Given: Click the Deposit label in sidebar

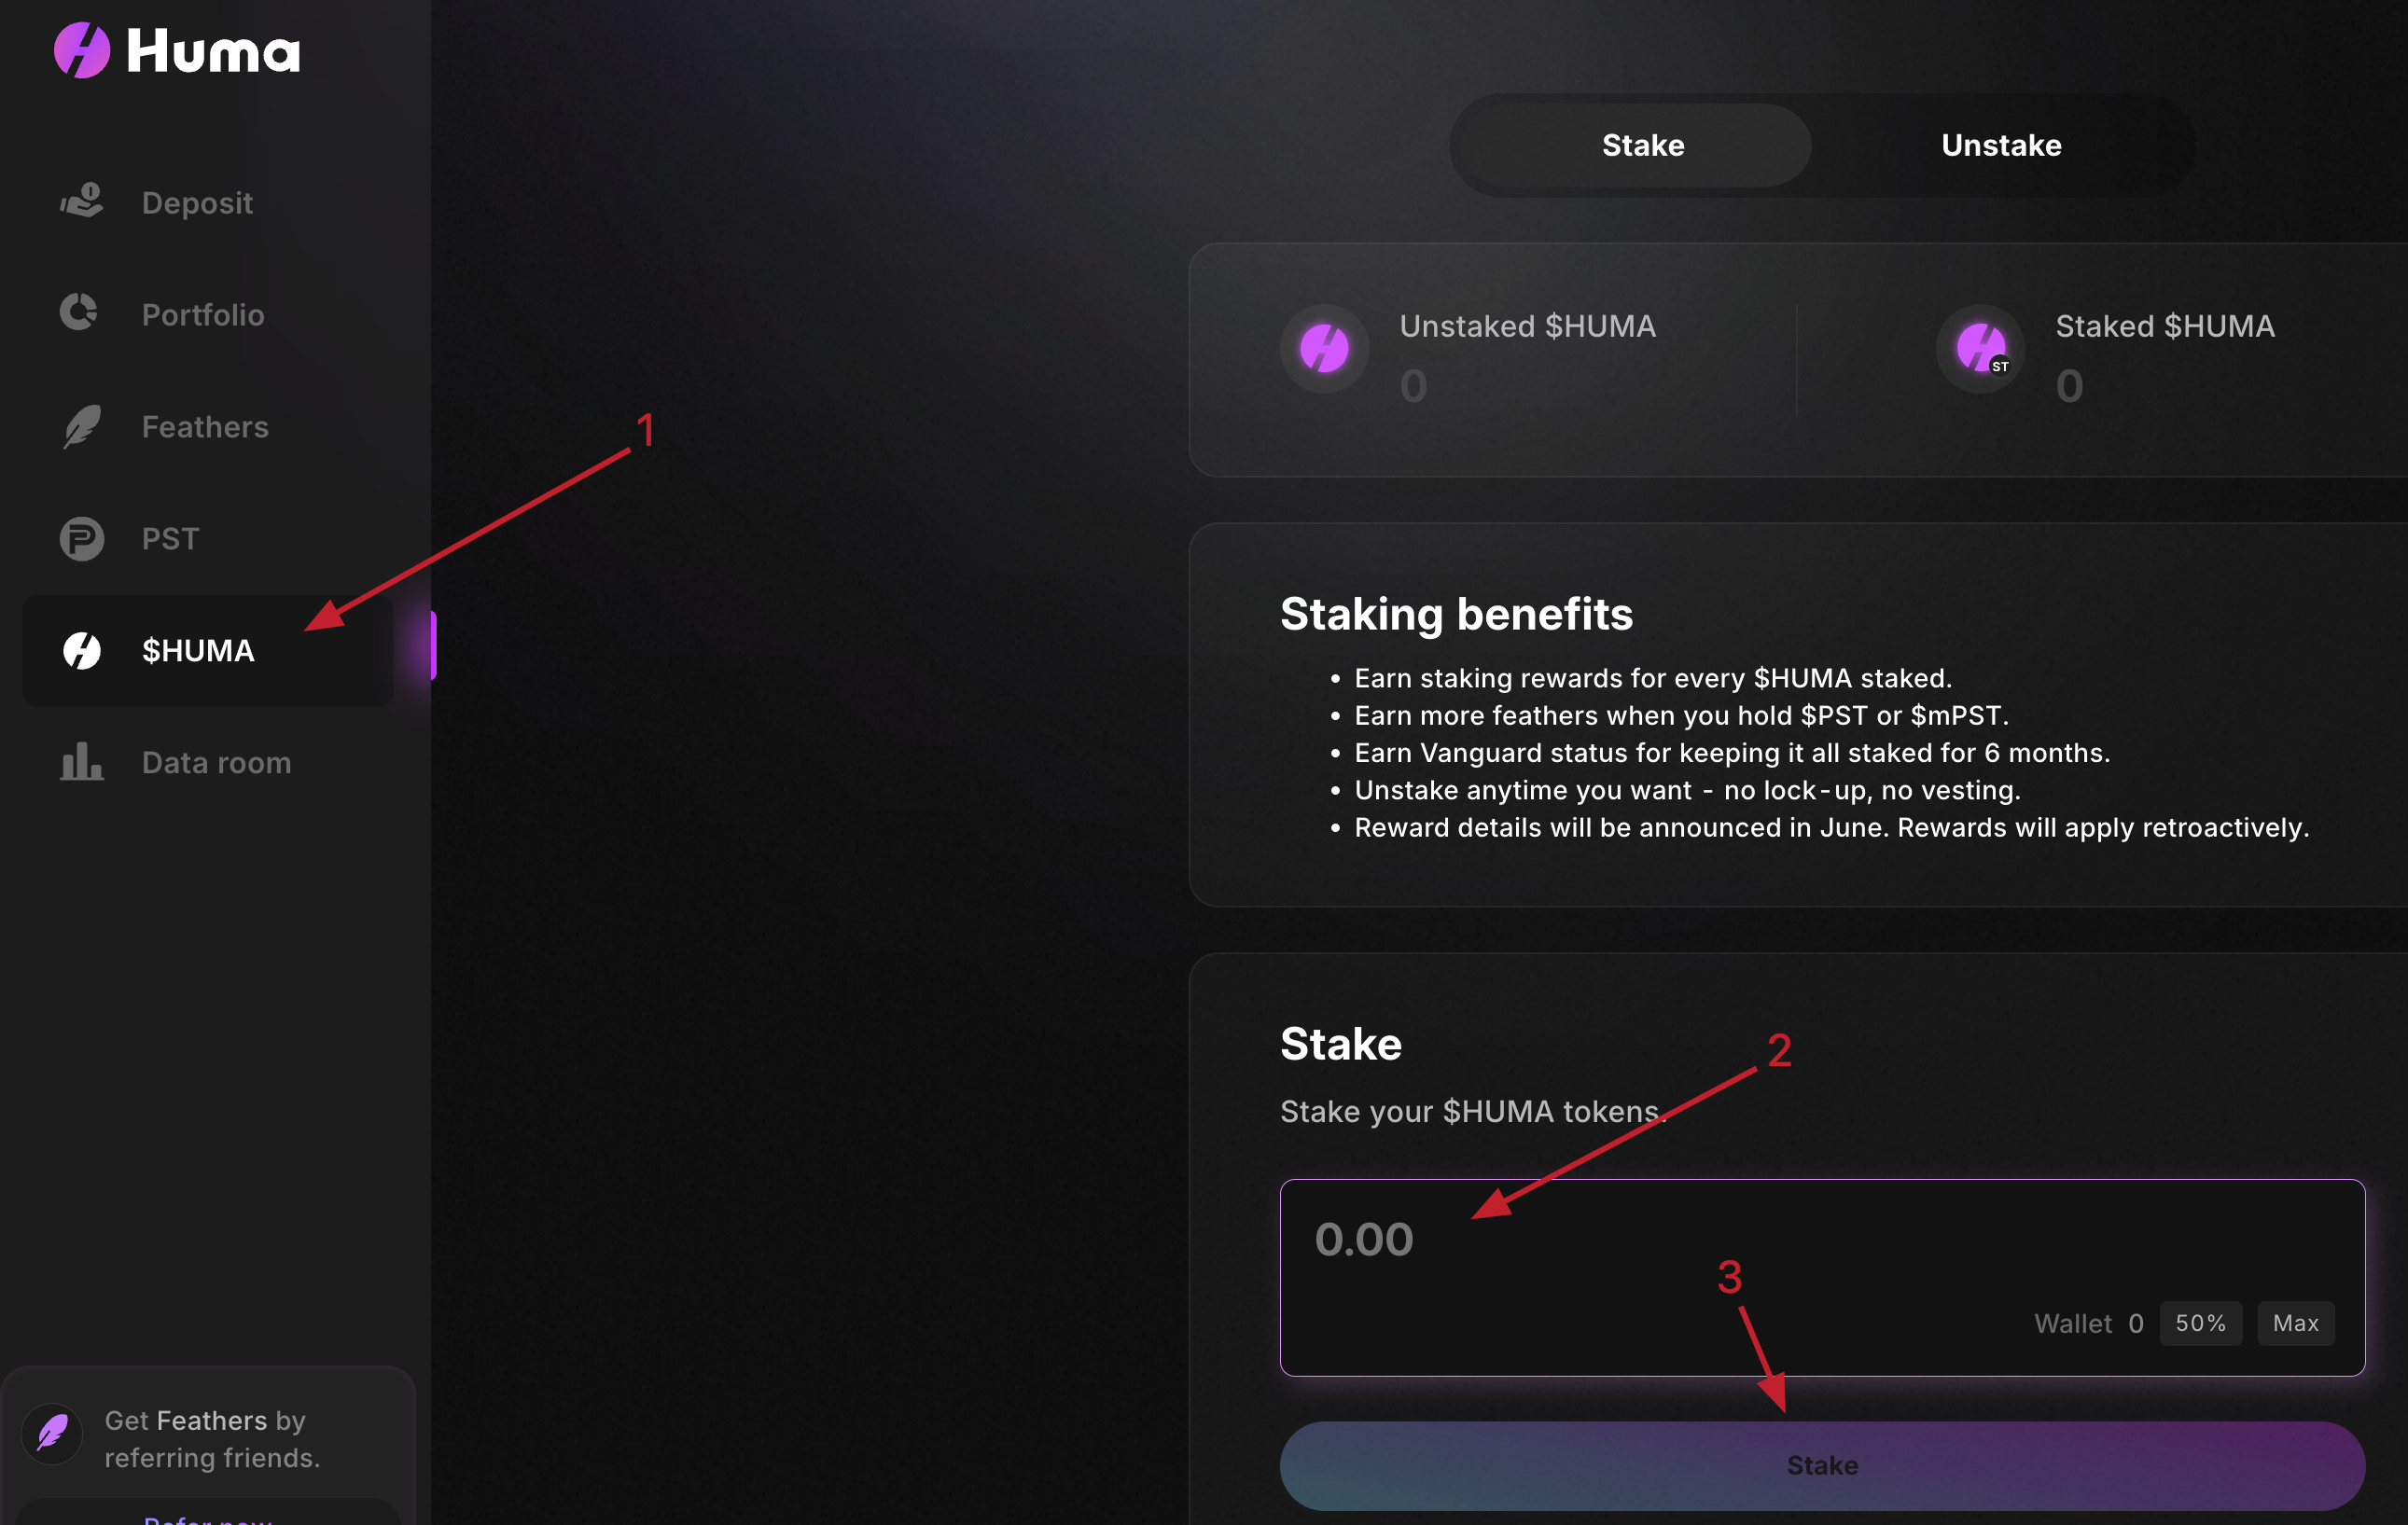Looking at the screenshot, I should pos(197,203).
